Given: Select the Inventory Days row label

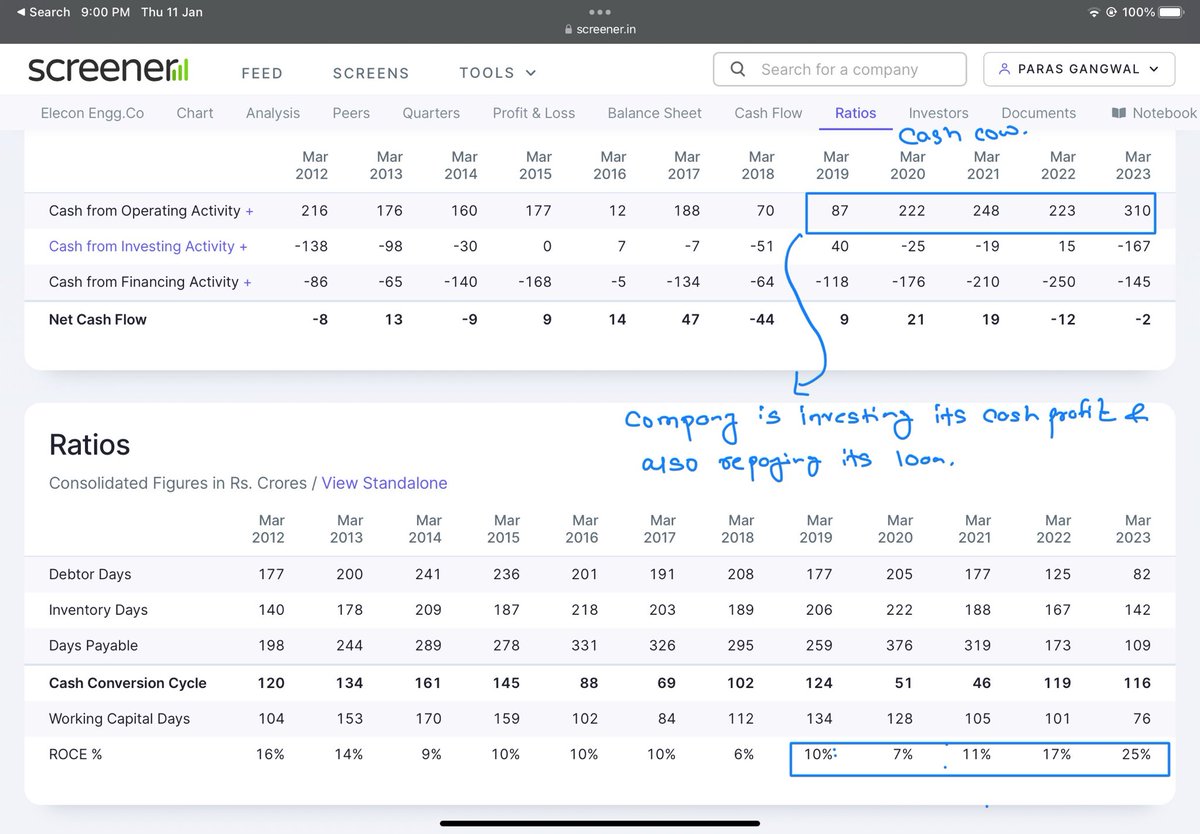Looking at the screenshot, I should (98, 610).
